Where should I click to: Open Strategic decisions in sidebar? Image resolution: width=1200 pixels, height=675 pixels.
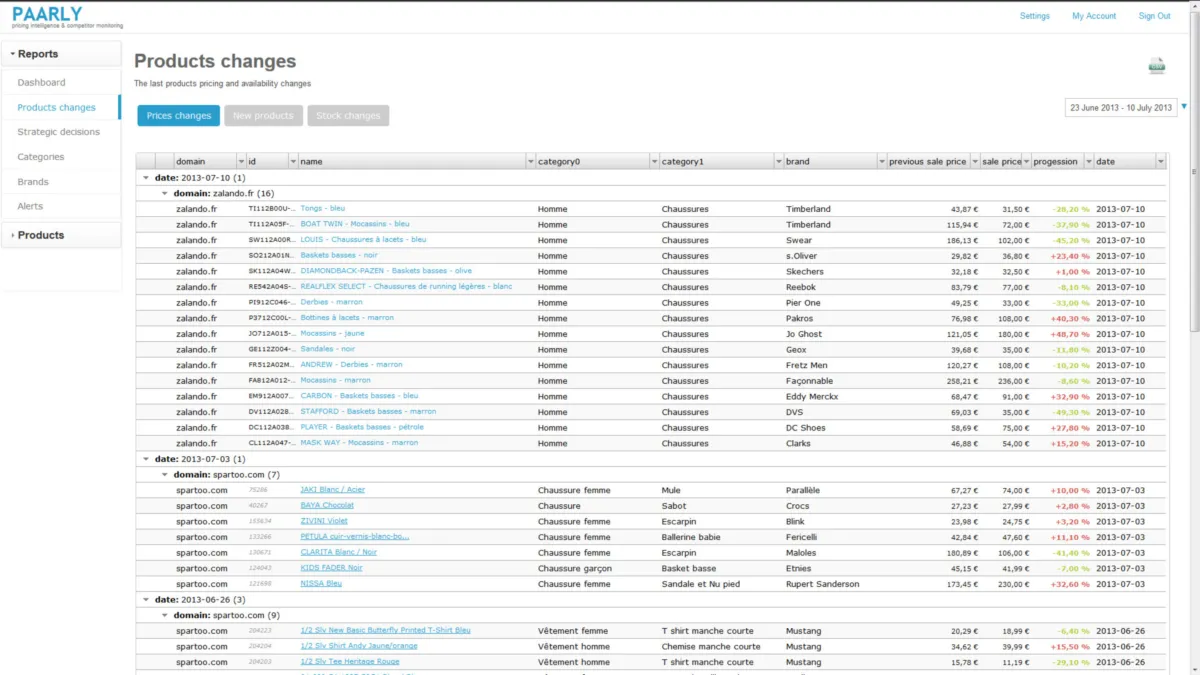58,132
